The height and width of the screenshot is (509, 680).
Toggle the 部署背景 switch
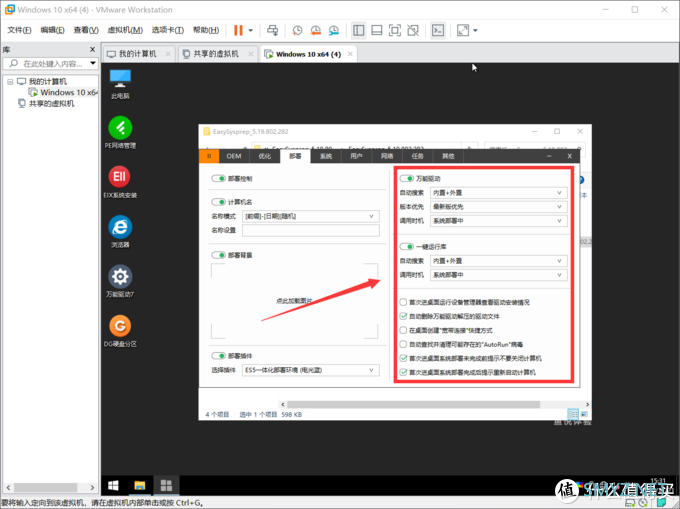(219, 255)
